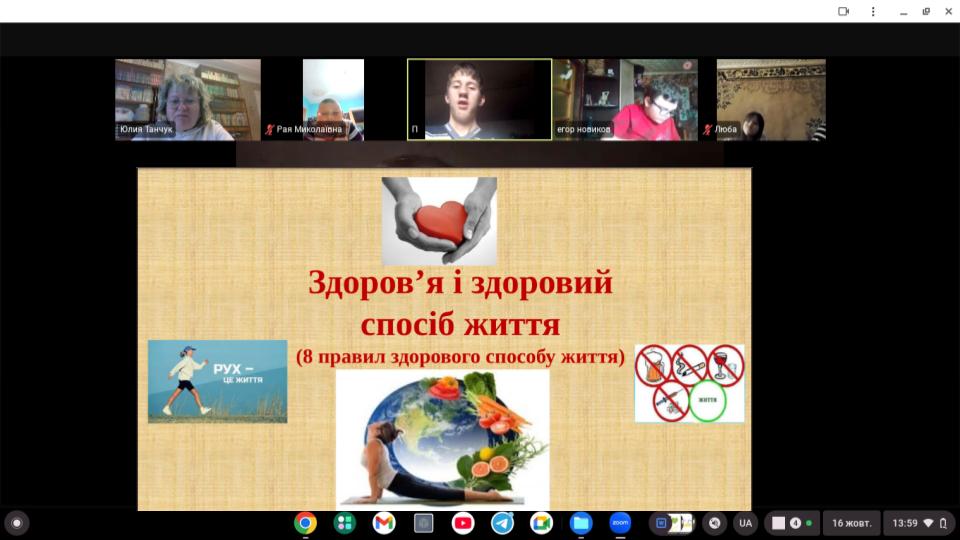Expand status tray showing 13:59
This screenshot has width=960, height=540.
919,522
